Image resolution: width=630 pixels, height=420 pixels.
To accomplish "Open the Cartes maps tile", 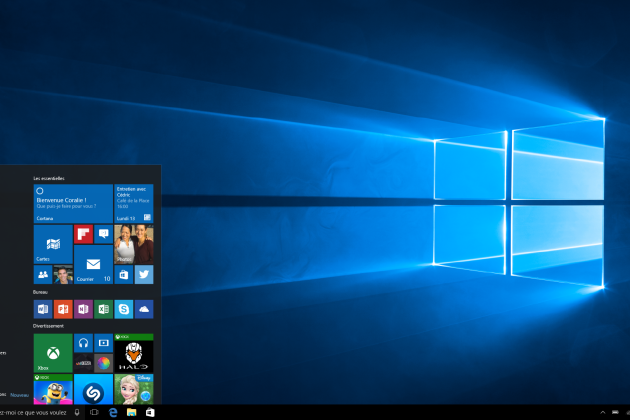I will [x=53, y=244].
